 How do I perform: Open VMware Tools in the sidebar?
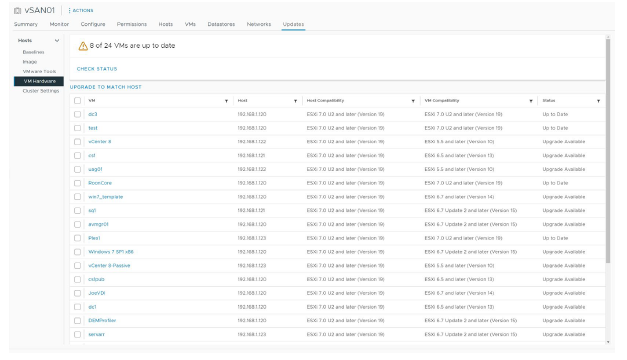coord(39,72)
